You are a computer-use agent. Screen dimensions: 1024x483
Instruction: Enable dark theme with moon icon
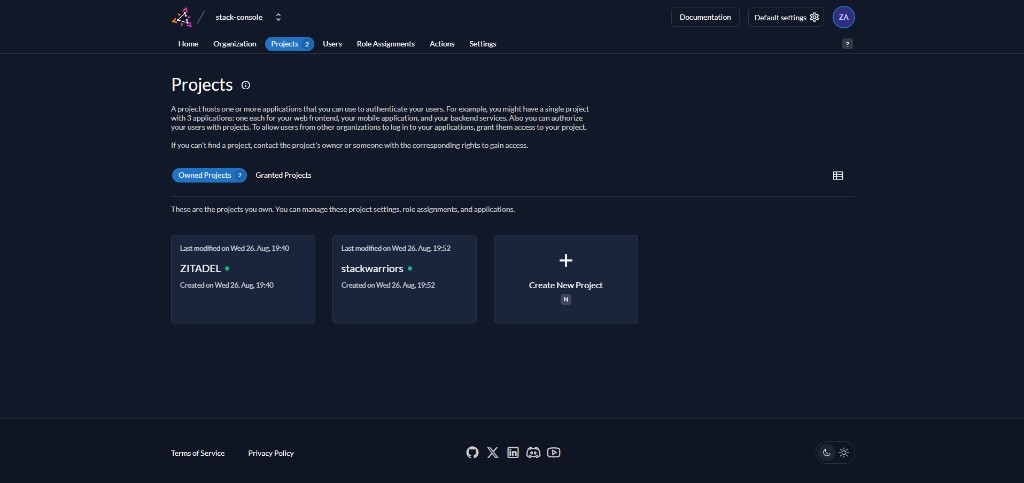click(x=826, y=452)
